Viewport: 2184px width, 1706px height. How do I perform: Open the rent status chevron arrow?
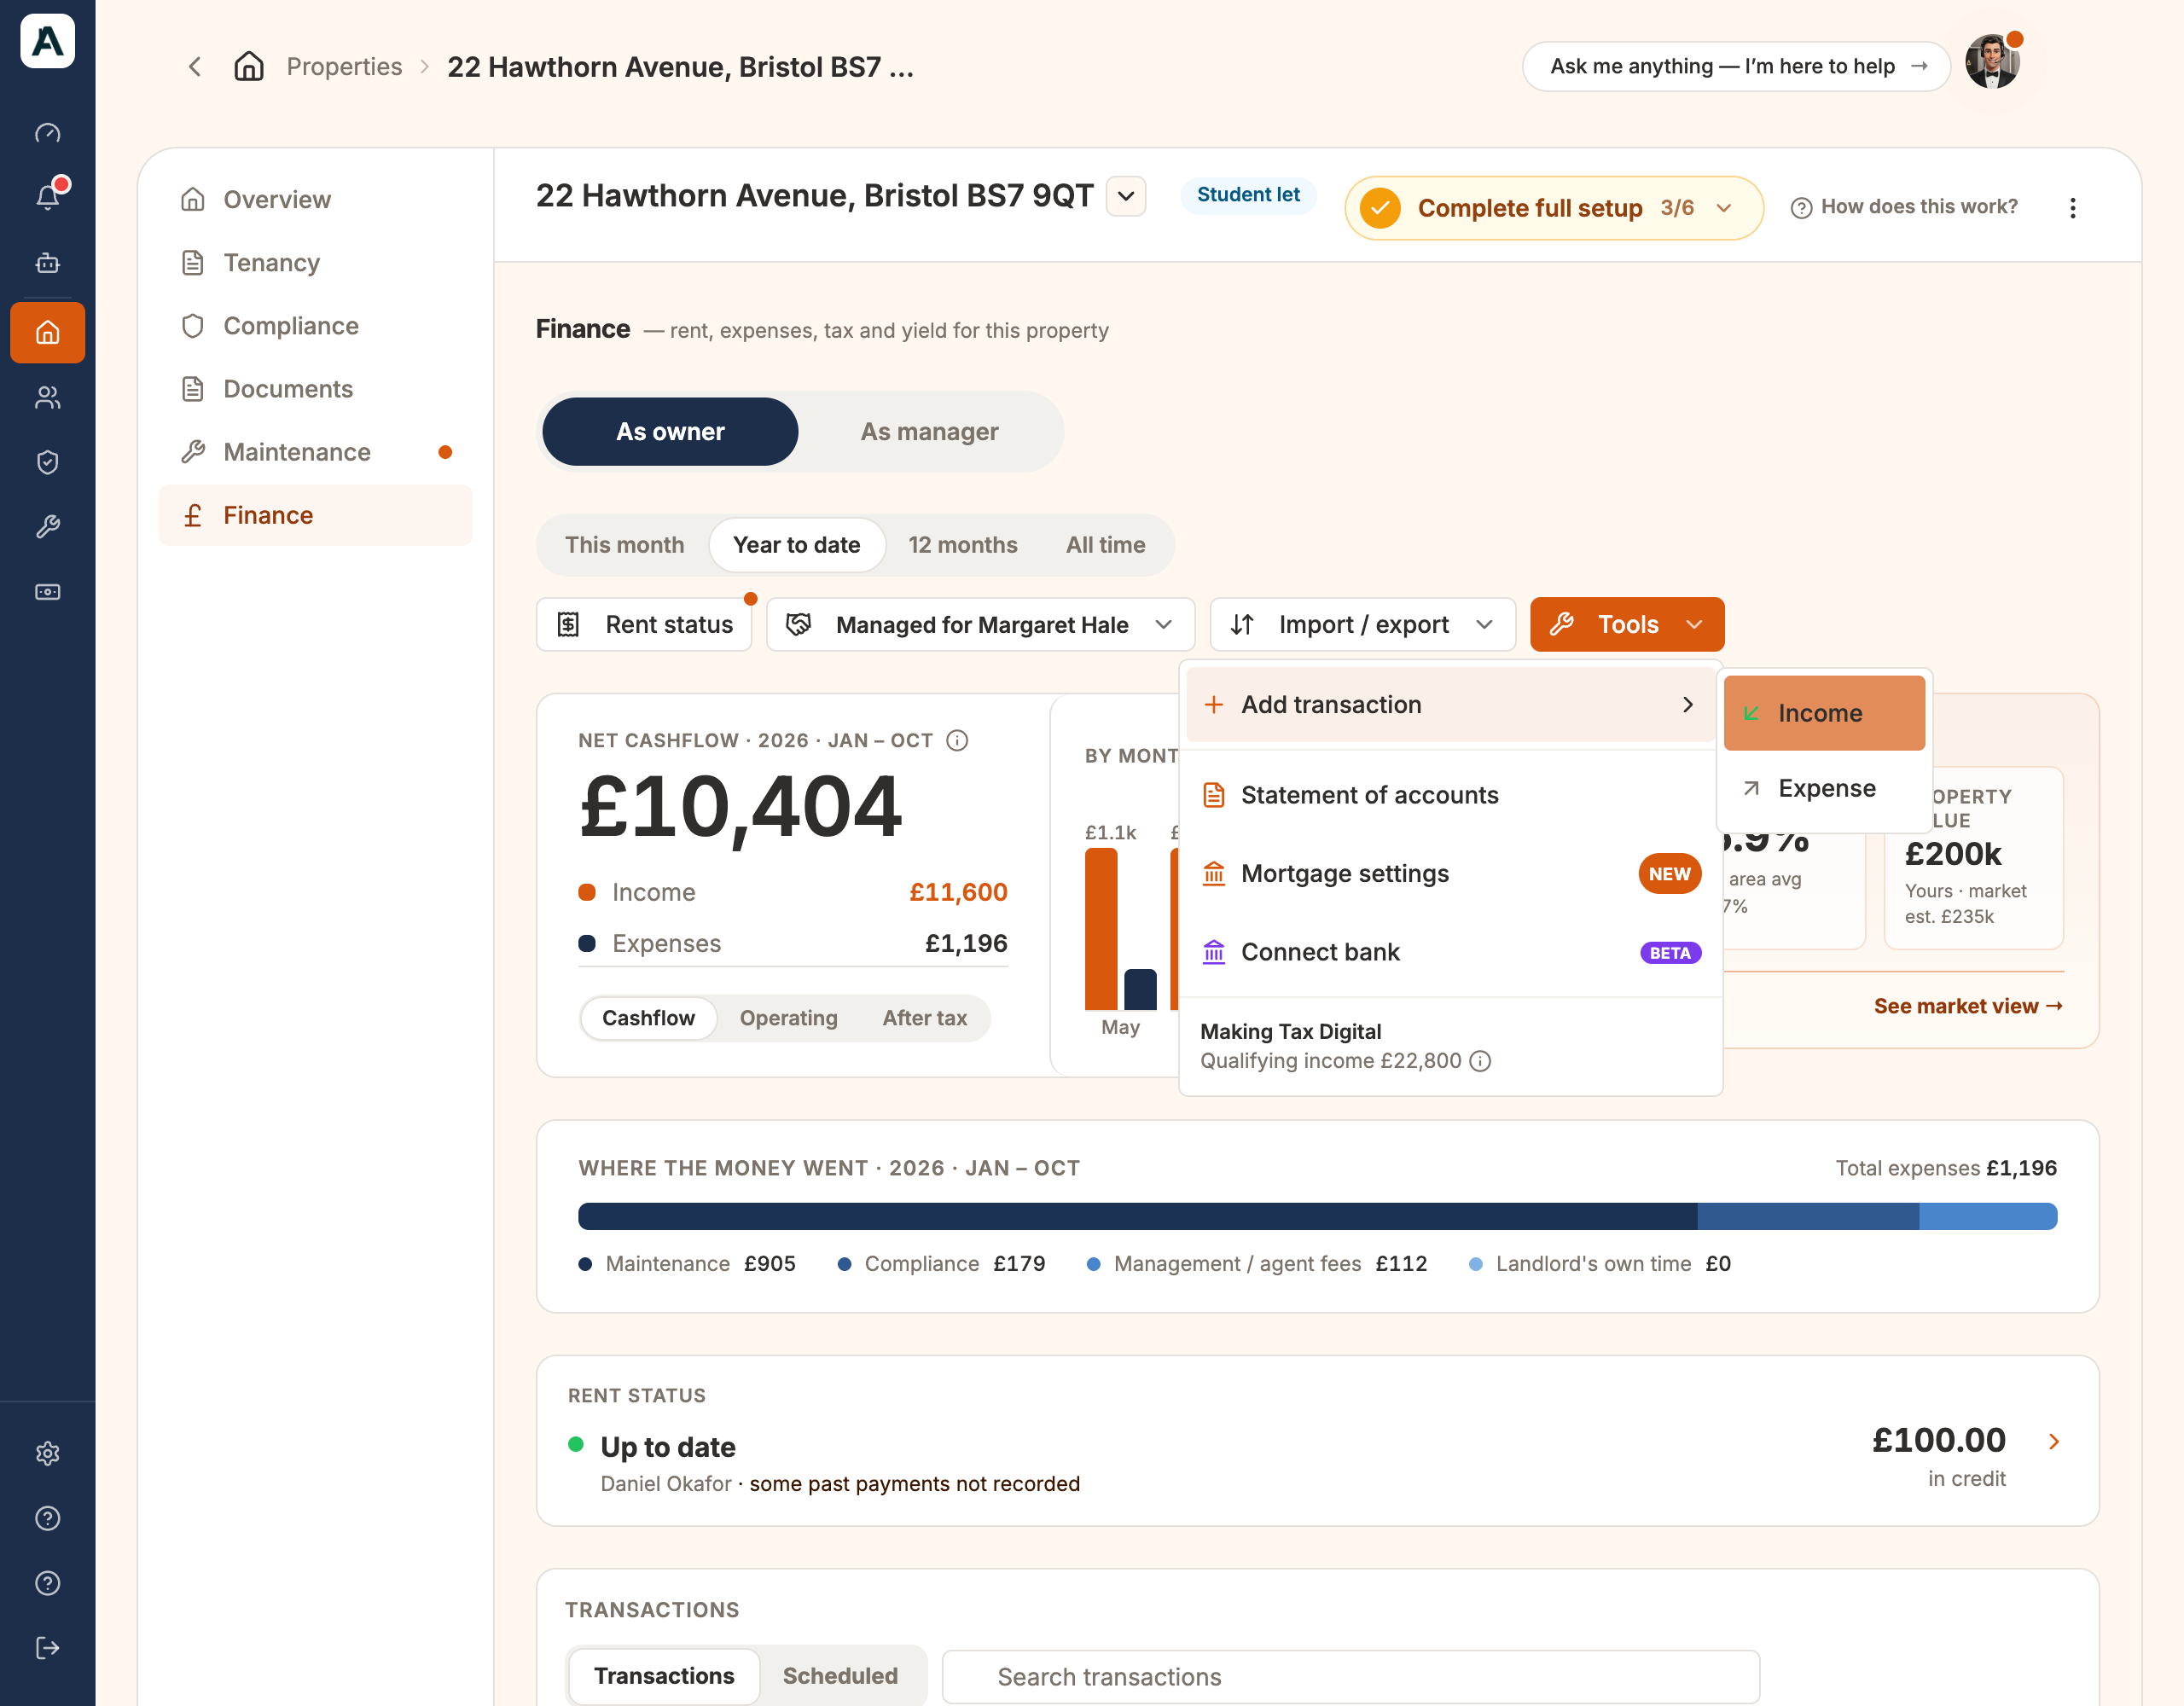click(2054, 1441)
